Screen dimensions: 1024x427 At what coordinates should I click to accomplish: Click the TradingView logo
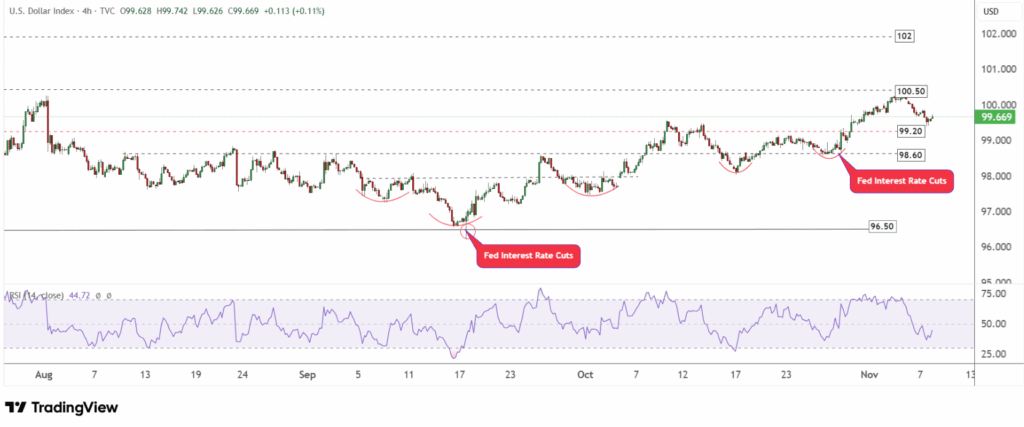click(62, 408)
